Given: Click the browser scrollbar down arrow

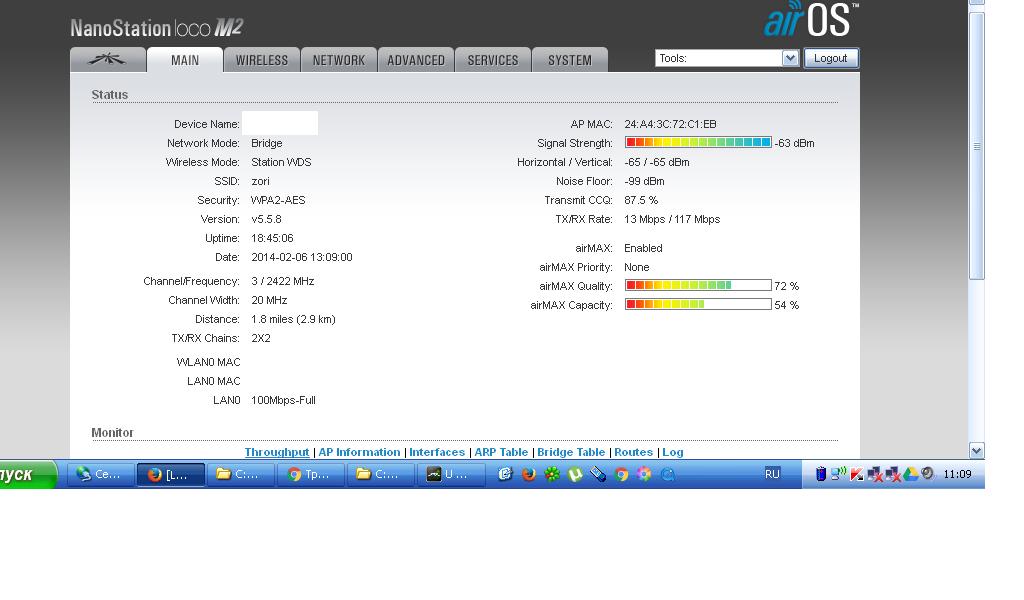Looking at the screenshot, I should [976, 450].
